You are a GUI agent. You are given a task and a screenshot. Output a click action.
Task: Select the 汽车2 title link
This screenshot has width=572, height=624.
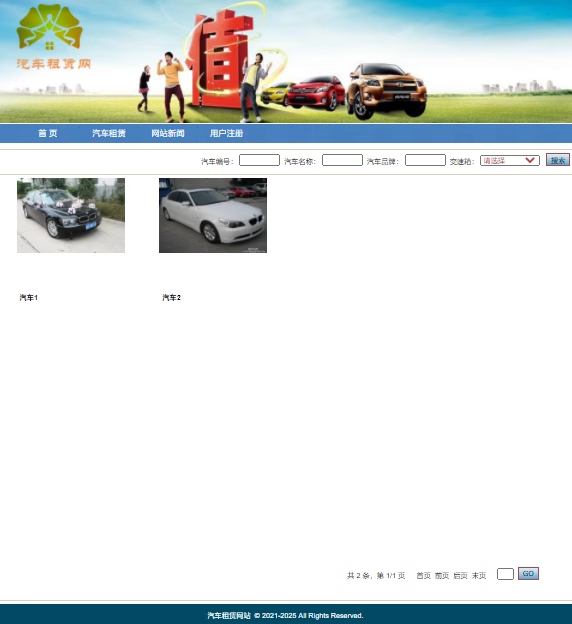[172, 298]
